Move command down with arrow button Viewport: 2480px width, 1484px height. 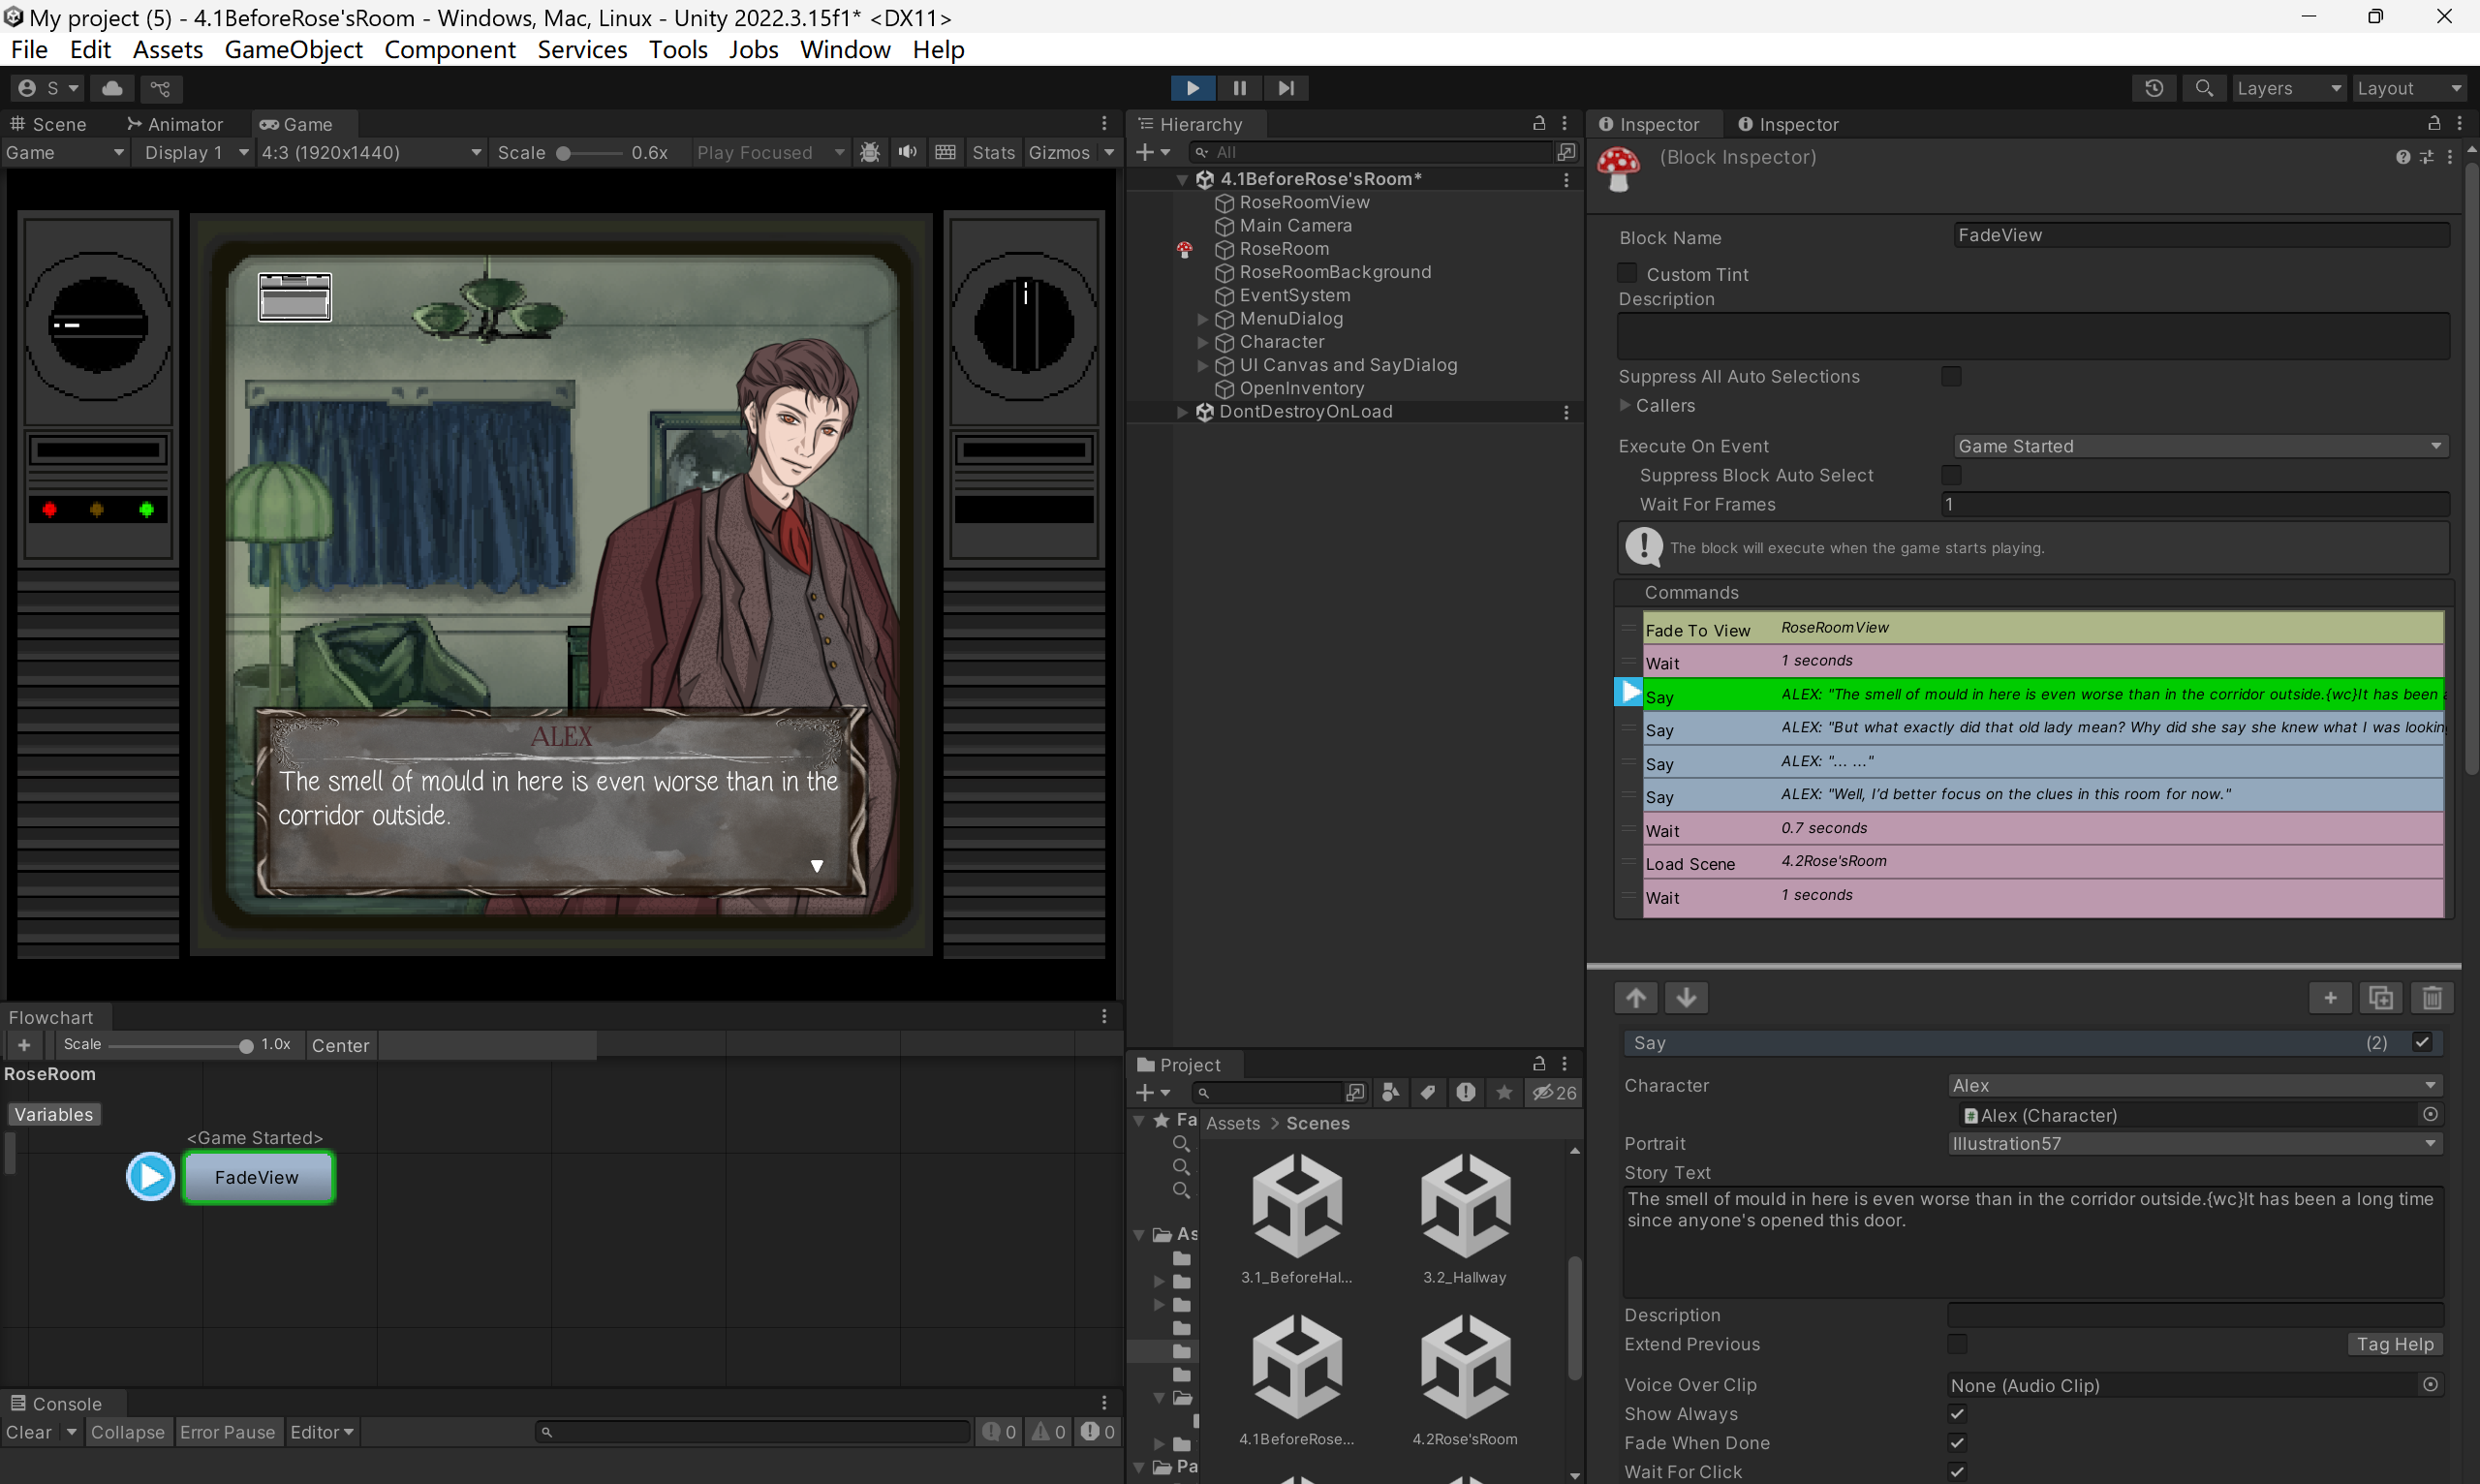(x=1686, y=997)
